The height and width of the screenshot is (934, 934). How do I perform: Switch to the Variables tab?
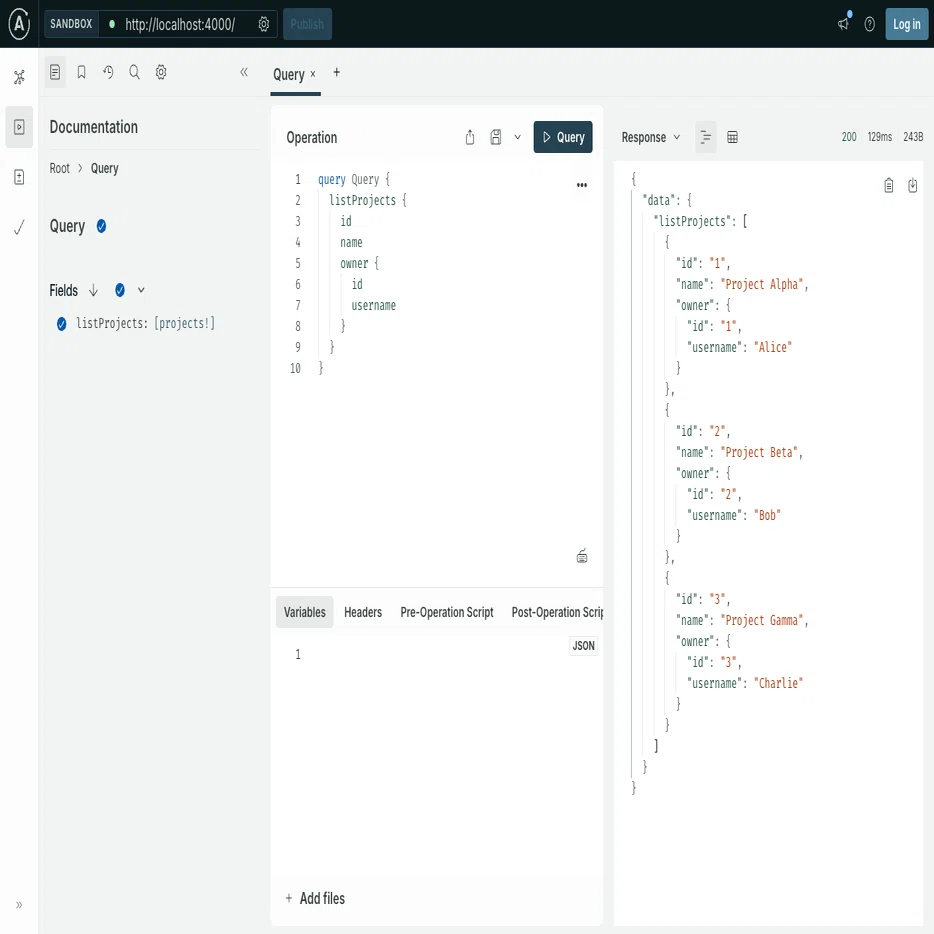(x=304, y=612)
